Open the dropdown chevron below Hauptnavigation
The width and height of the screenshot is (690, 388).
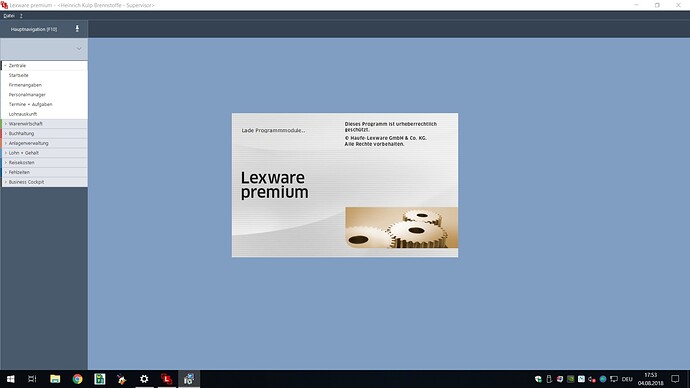[x=79, y=49]
